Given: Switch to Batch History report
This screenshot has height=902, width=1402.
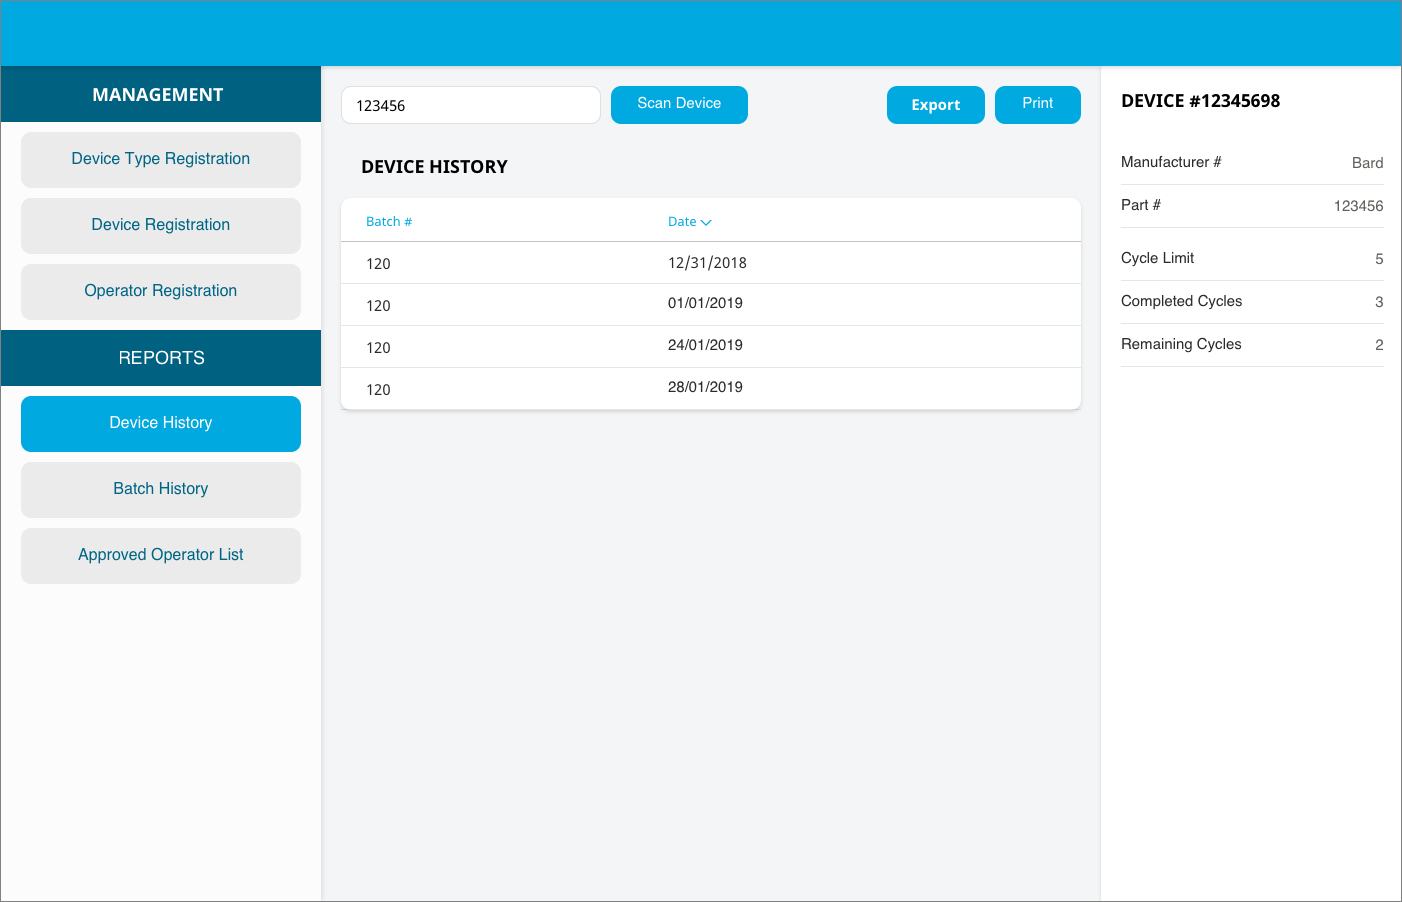Looking at the screenshot, I should click(x=160, y=489).
